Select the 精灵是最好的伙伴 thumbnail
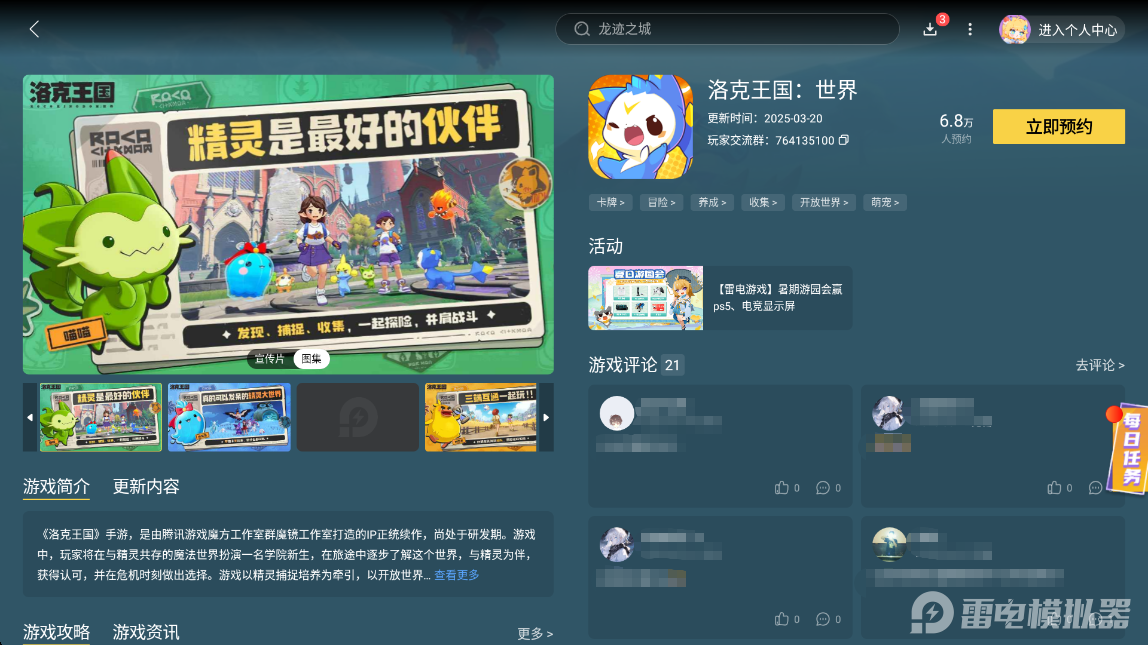Screen dimensions: 1148x645 [101, 417]
